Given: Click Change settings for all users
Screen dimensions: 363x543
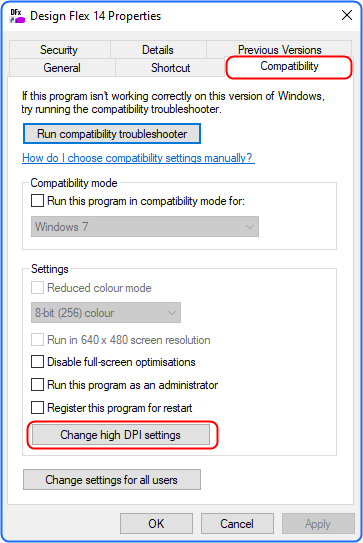Looking at the screenshot, I should tap(112, 480).
